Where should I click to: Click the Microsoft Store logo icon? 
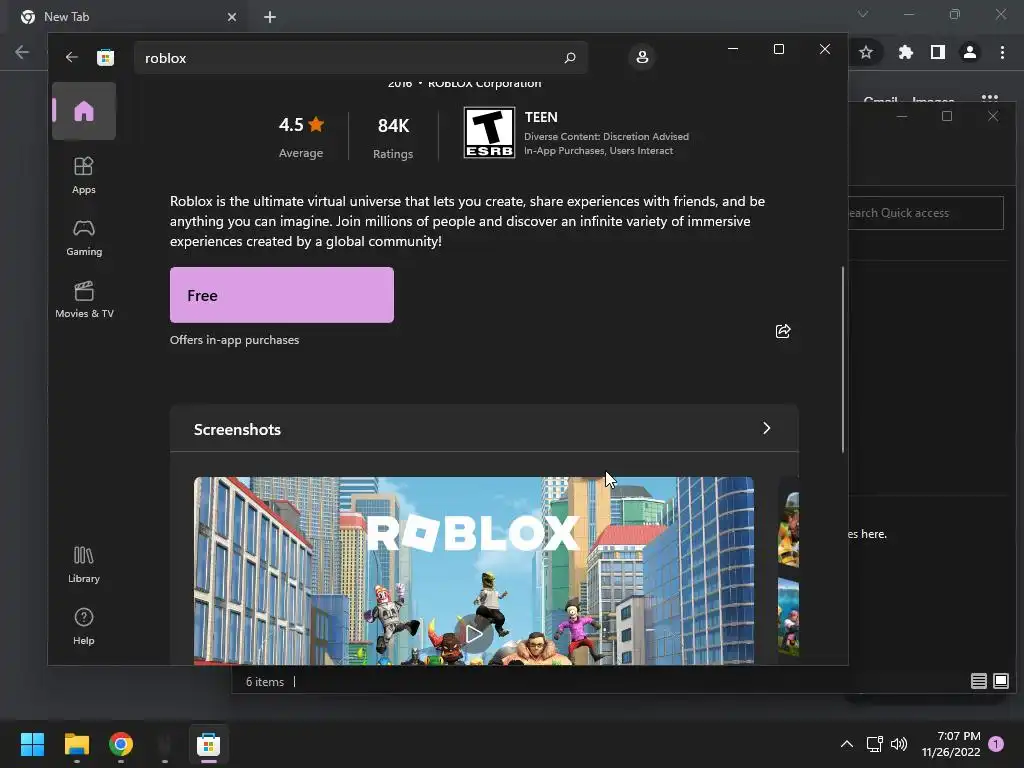tap(105, 57)
